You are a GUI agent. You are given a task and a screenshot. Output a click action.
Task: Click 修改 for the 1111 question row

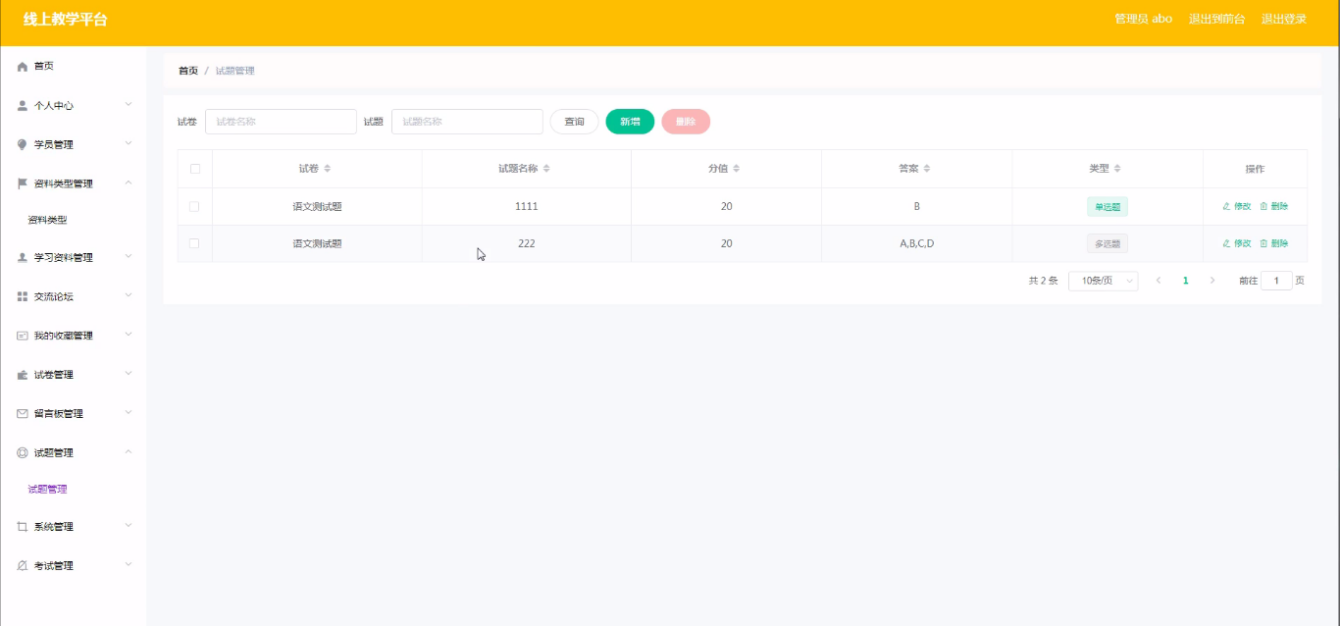tap(1237, 207)
